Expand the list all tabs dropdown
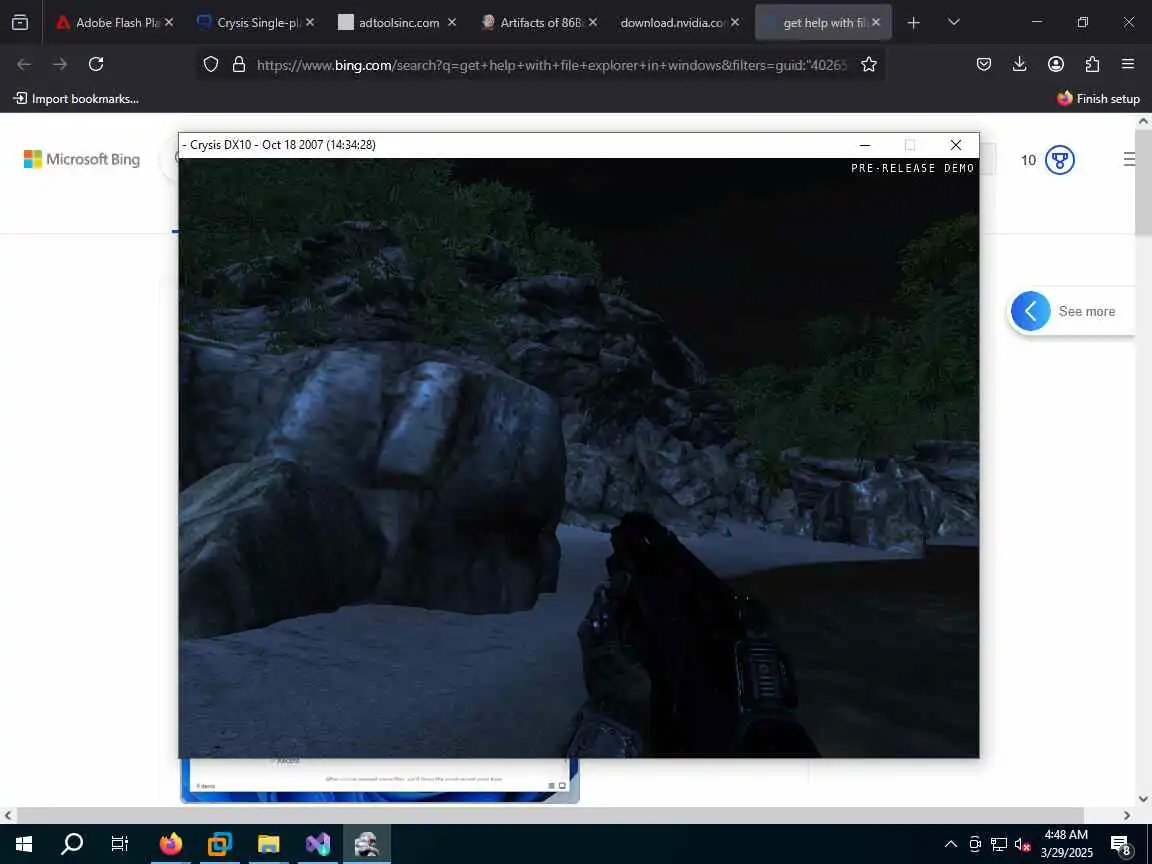 pyautogui.click(x=954, y=23)
